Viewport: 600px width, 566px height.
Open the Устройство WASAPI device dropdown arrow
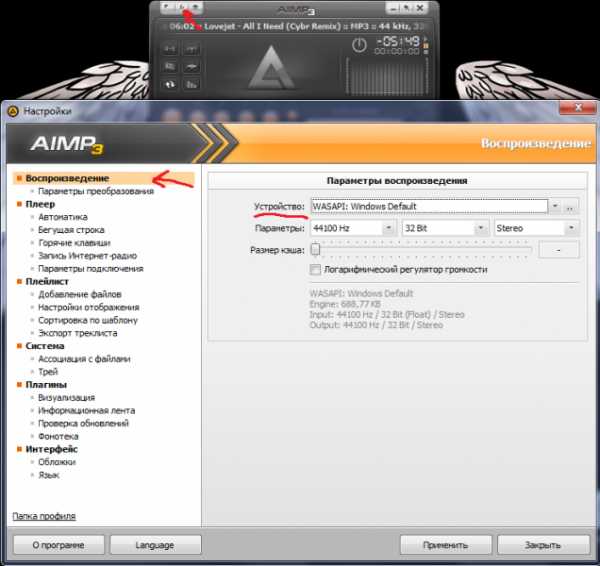pyautogui.click(x=554, y=206)
